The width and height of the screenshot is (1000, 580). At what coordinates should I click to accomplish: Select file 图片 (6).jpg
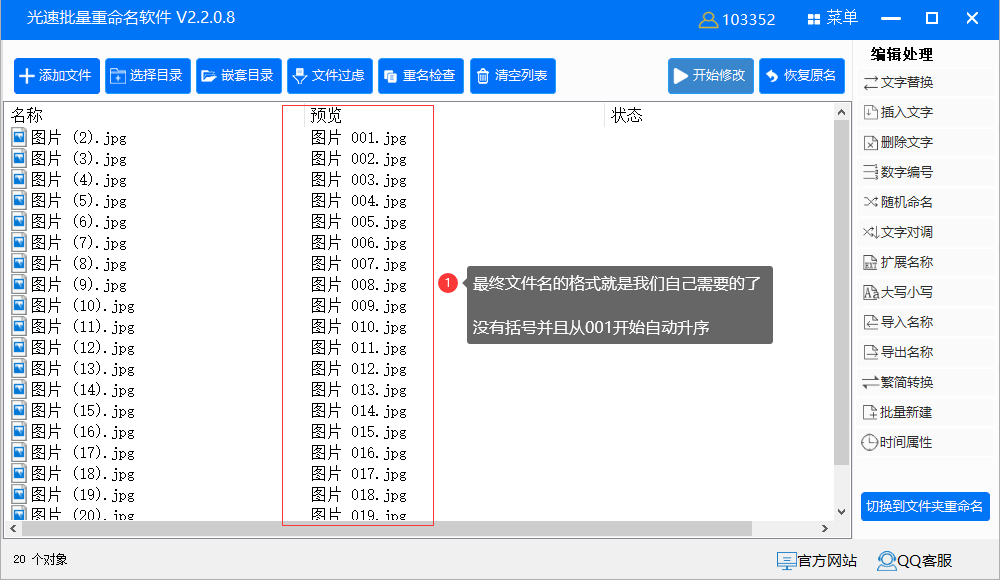(x=69, y=222)
